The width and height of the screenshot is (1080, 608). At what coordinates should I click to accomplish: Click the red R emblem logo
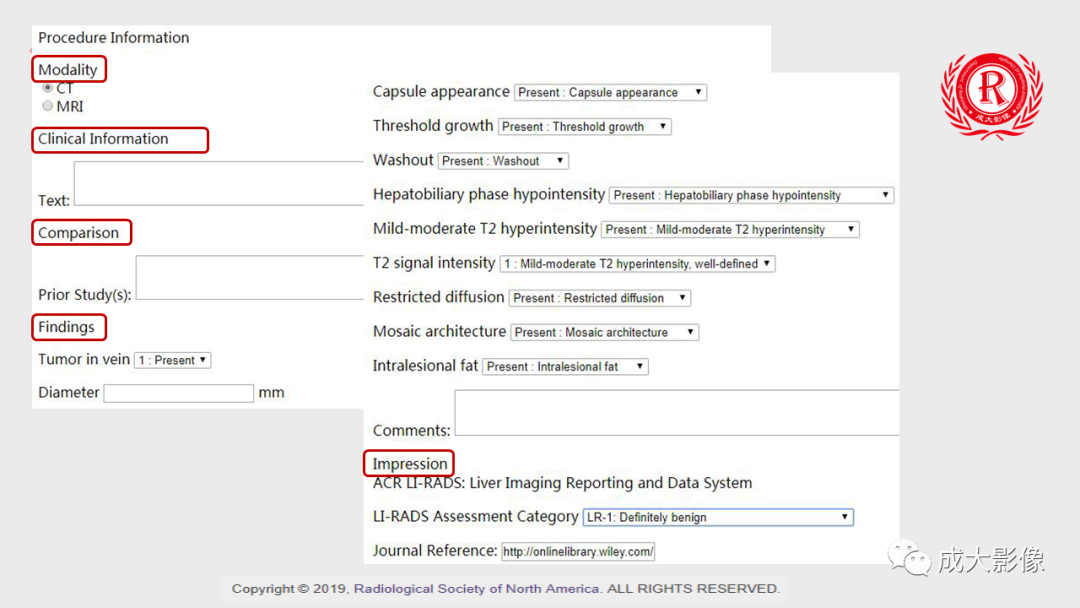point(991,93)
